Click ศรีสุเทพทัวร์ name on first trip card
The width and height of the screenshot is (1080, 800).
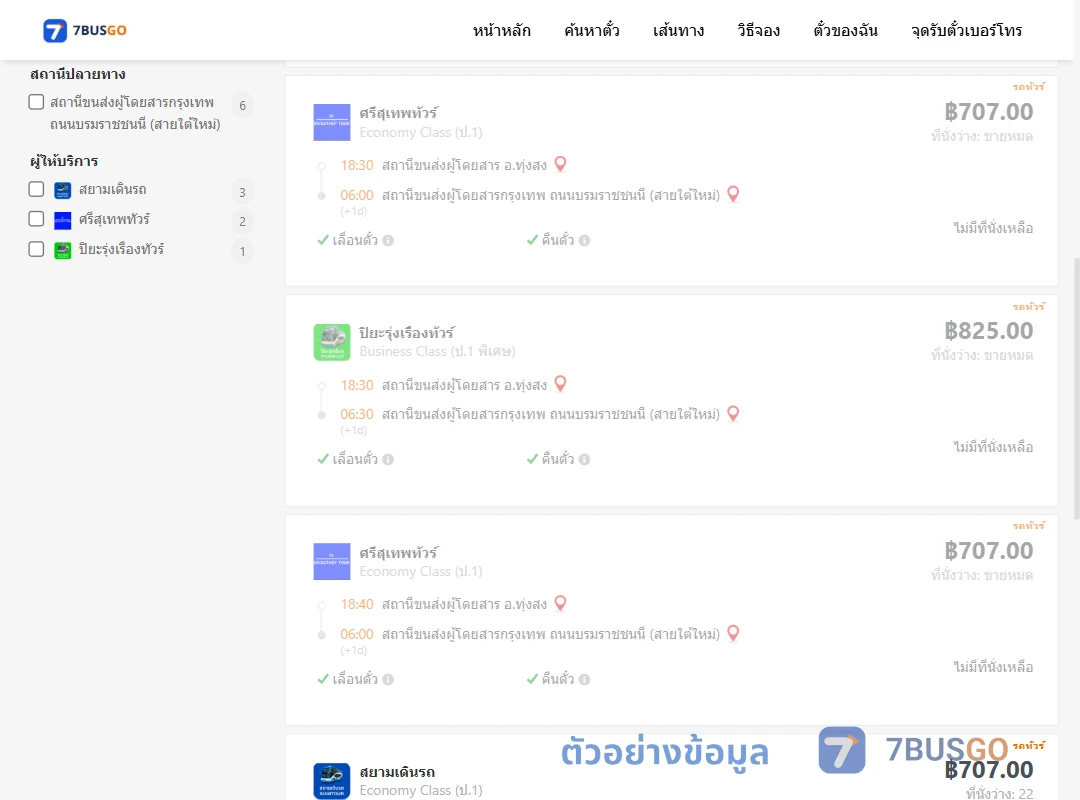point(398,112)
